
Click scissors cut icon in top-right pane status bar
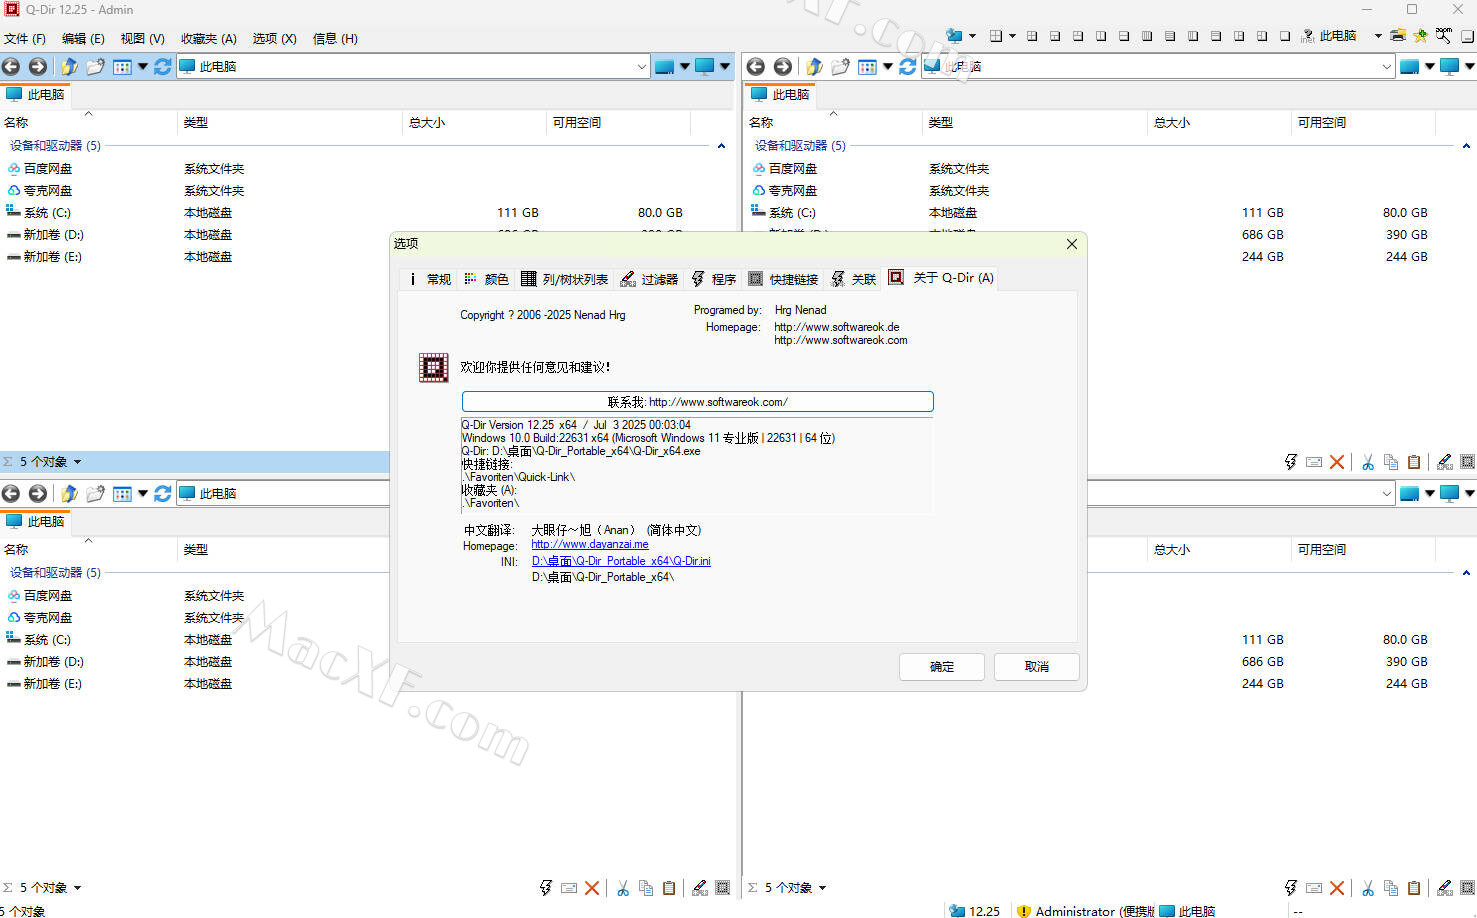tap(1367, 462)
